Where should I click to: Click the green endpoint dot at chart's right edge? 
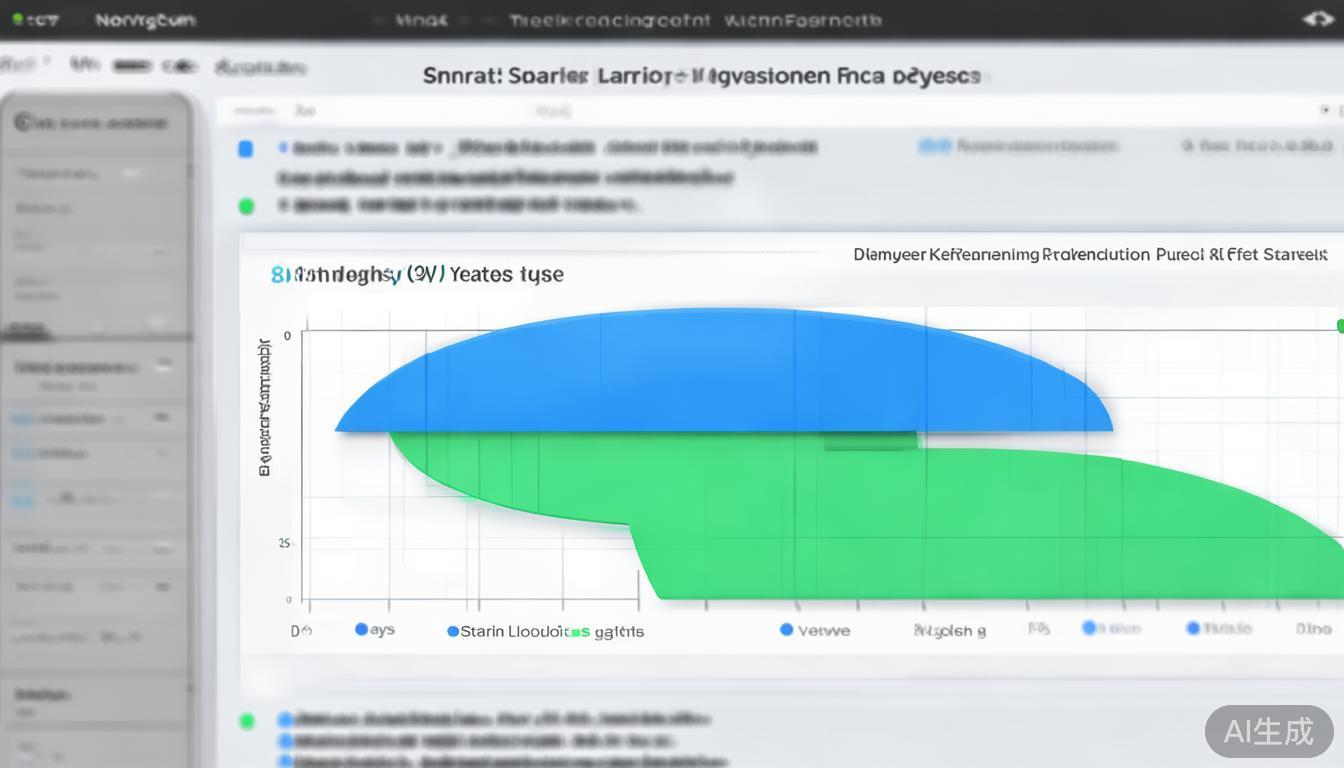click(1340, 325)
